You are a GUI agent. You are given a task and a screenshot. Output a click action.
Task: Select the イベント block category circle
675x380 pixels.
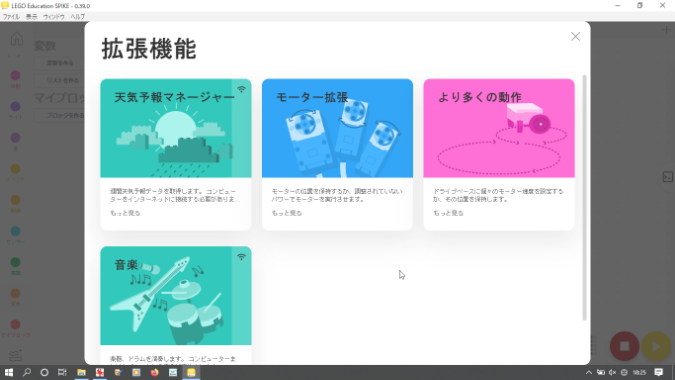(15, 169)
